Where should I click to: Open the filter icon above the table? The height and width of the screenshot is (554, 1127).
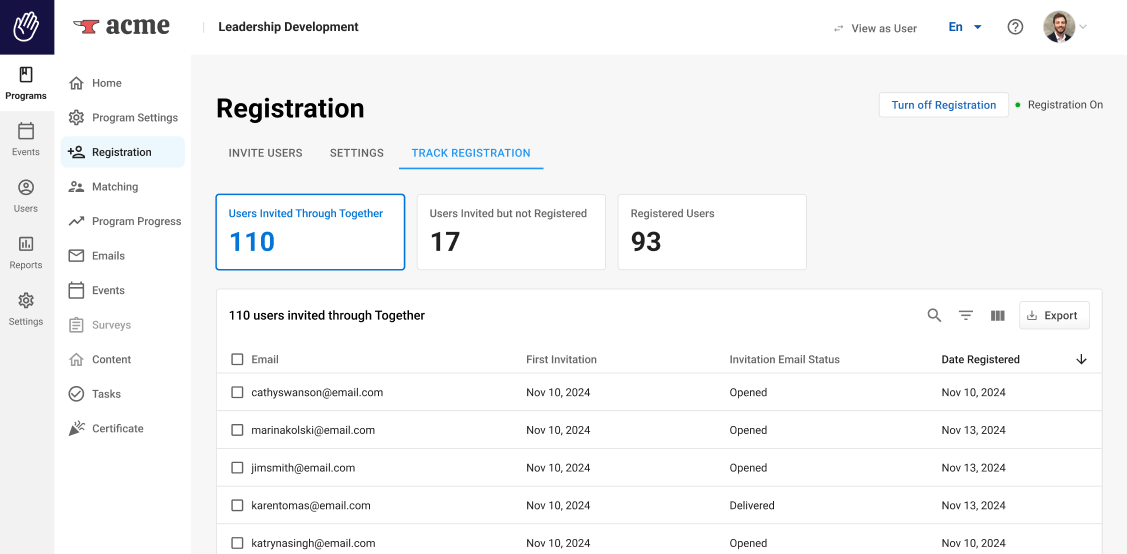966,315
